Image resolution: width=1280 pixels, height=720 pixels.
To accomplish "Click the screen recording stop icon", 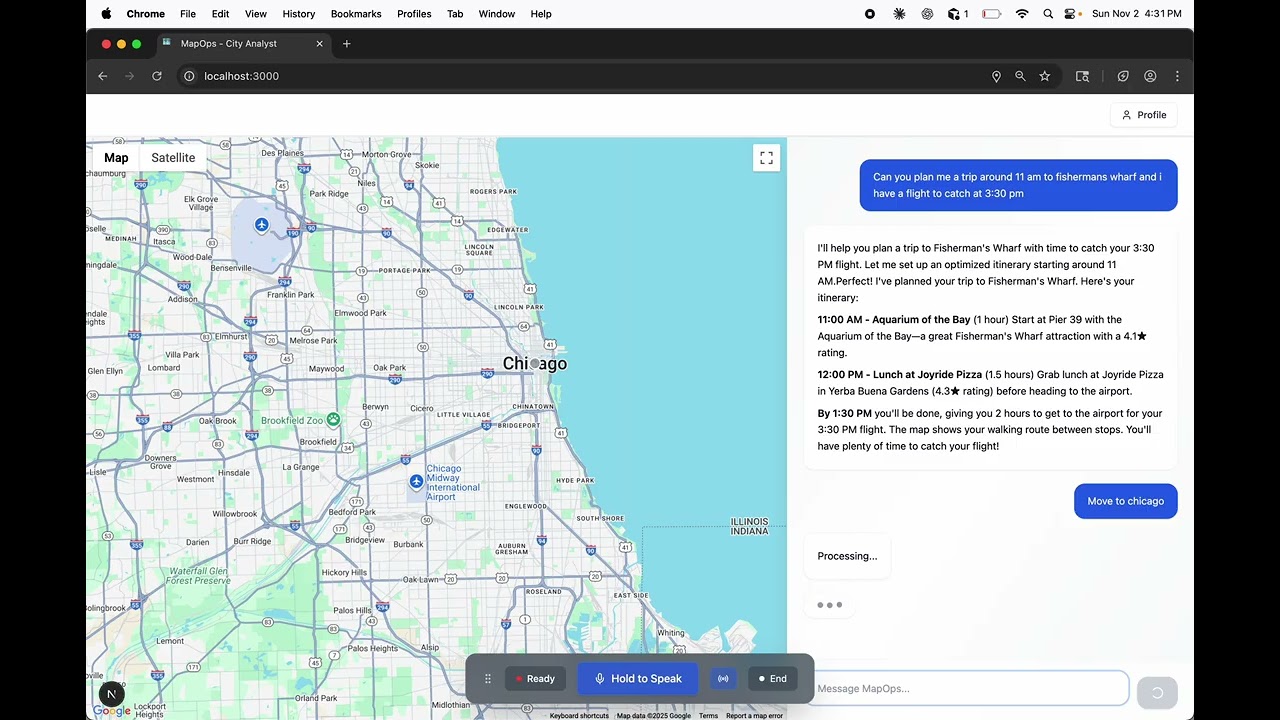I will 870,14.
